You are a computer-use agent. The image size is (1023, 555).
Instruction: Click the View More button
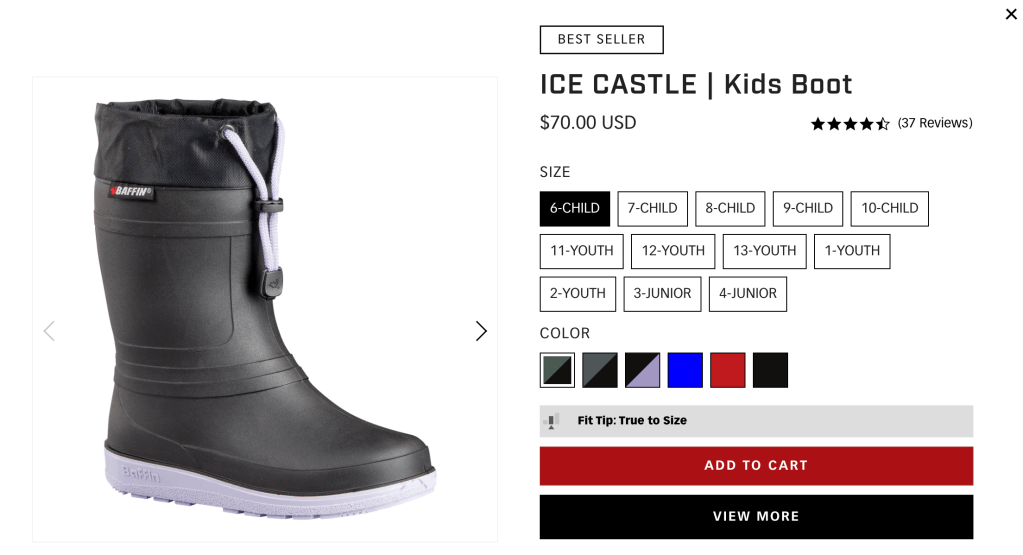pyautogui.click(x=756, y=517)
